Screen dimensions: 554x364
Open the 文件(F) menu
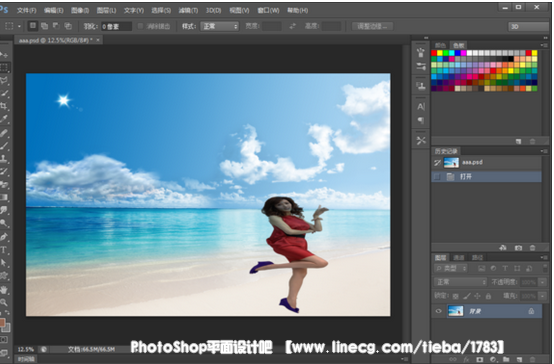pyautogui.click(x=26, y=10)
